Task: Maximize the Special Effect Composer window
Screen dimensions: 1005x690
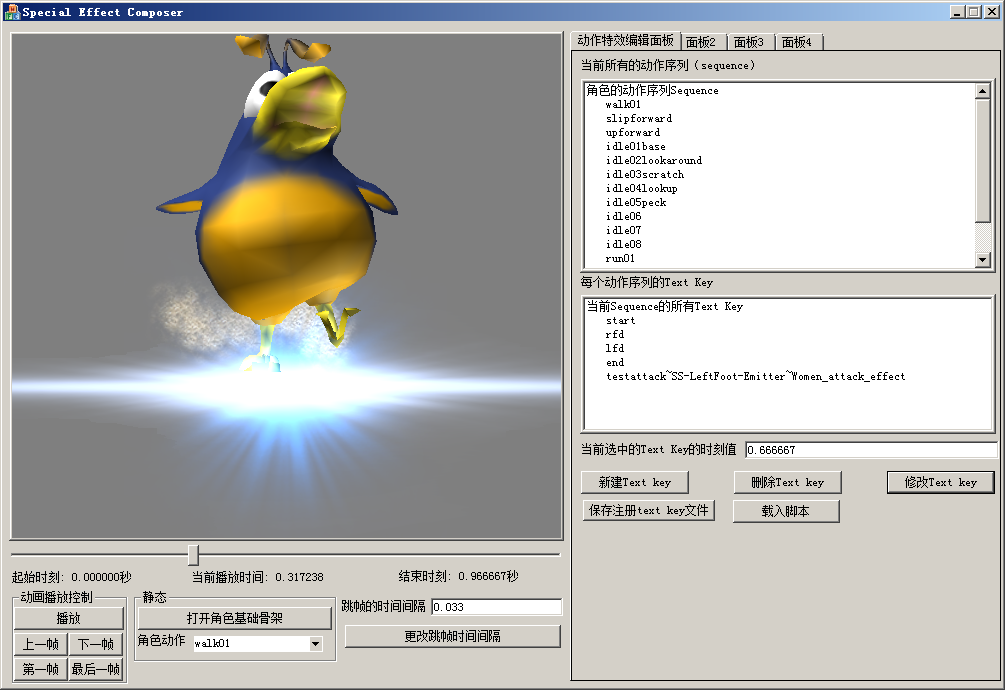Action: 974,12
